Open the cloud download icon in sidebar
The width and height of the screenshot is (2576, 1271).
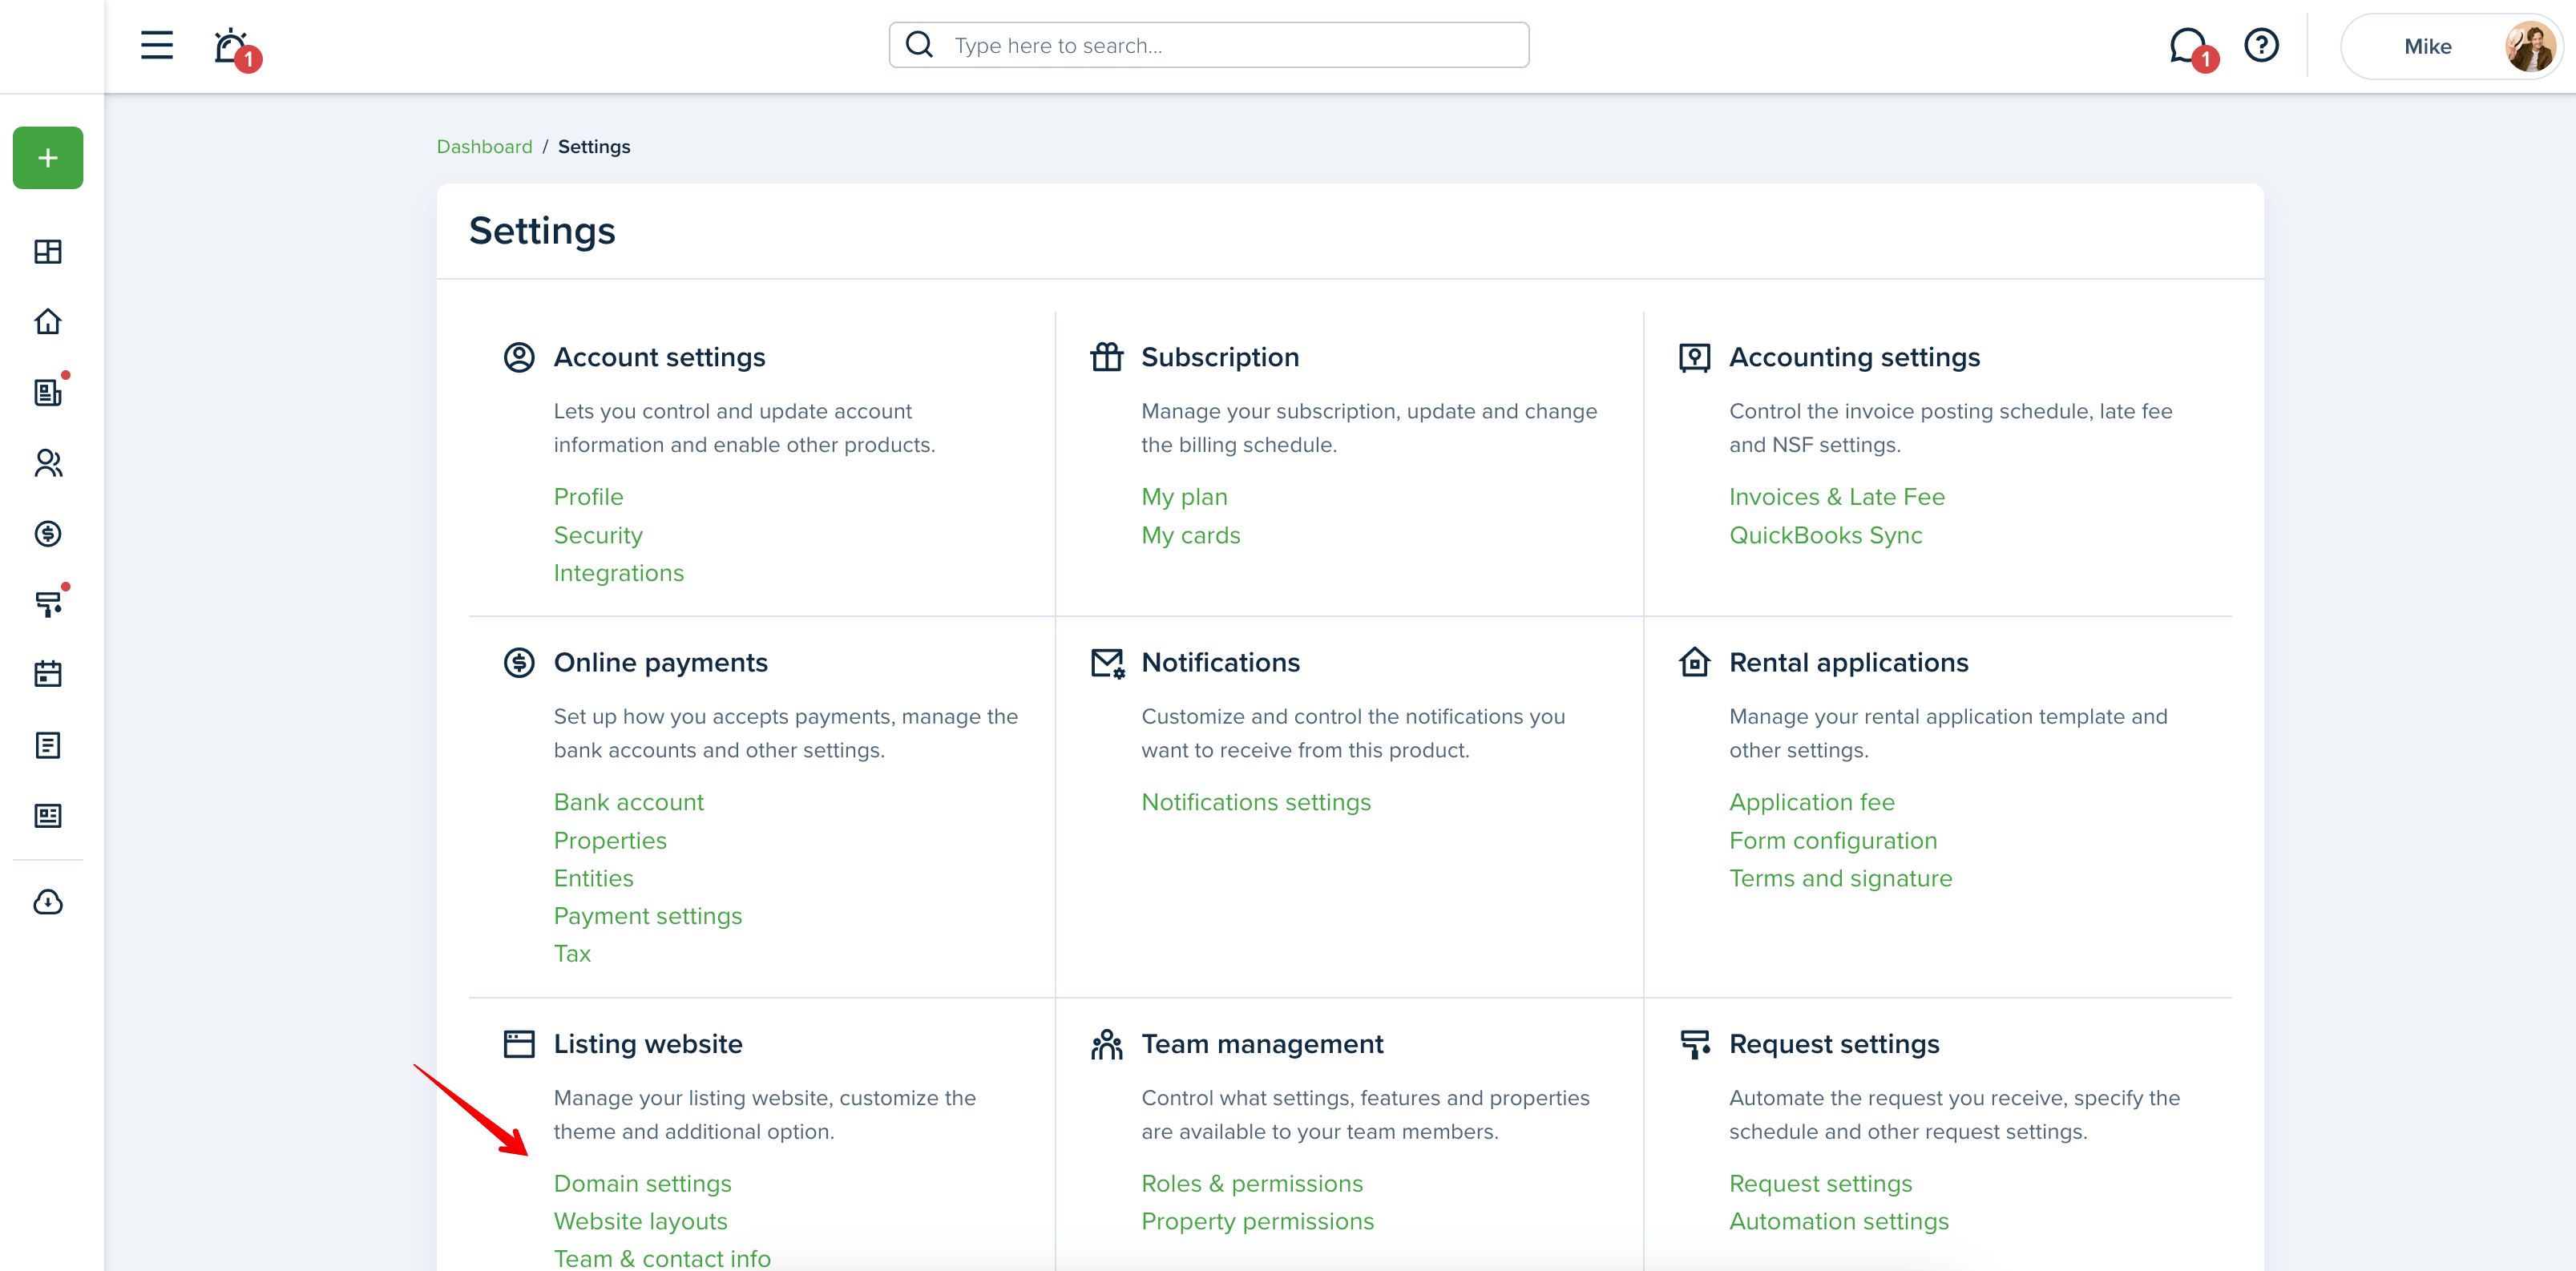[48, 903]
